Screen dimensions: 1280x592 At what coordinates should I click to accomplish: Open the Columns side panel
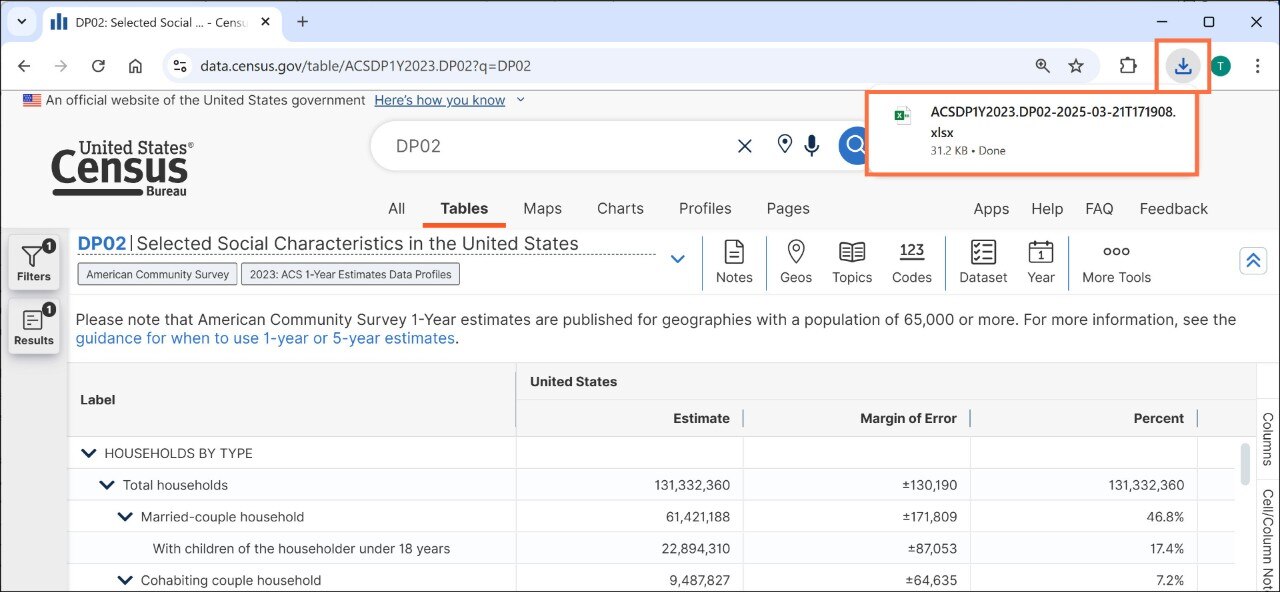[1268, 439]
